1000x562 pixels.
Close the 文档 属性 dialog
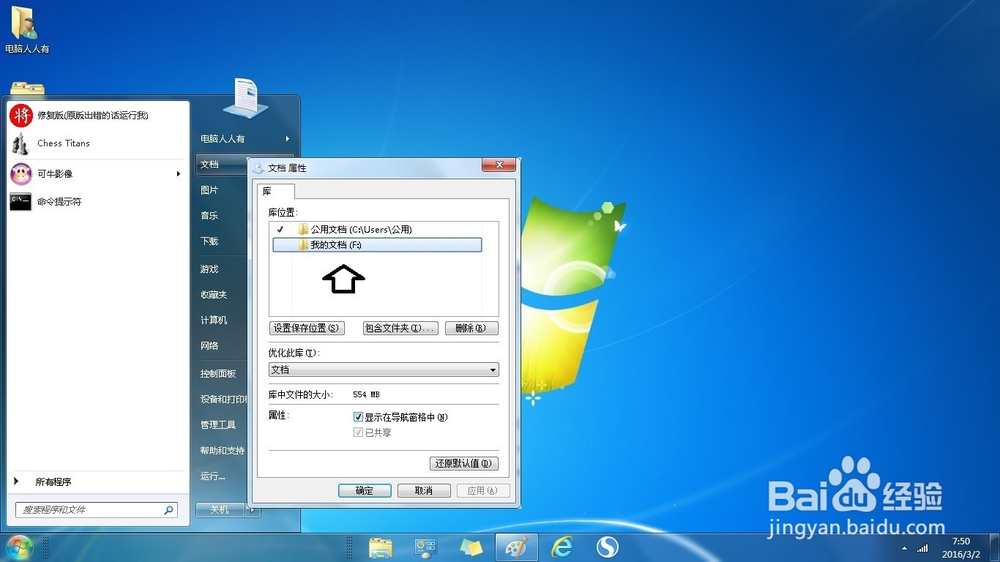tap(499, 165)
